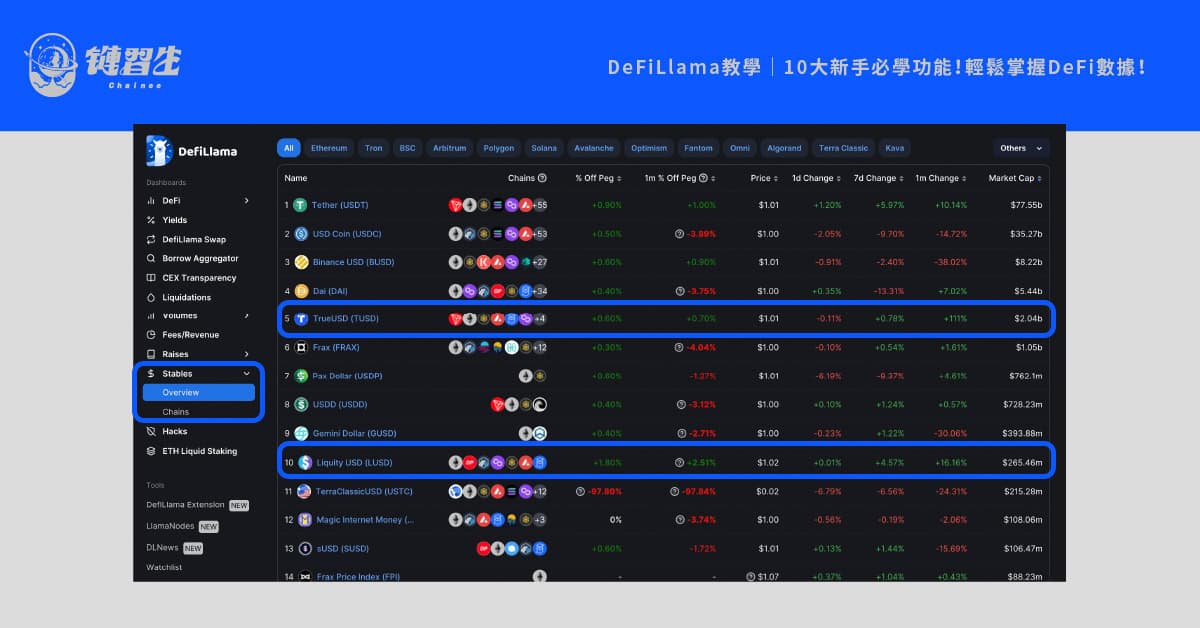Click the Binance USD coin icon
The image size is (1200, 628).
click(301, 262)
